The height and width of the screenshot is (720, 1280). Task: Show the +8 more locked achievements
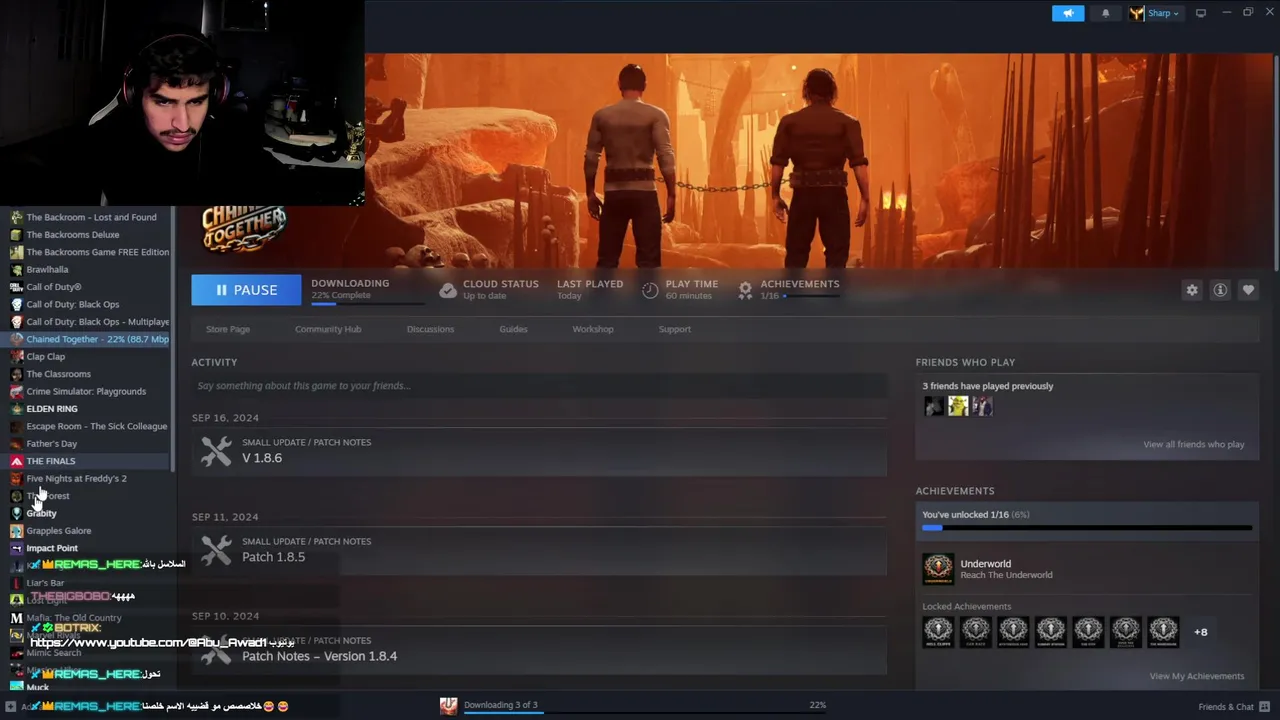pos(1201,632)
